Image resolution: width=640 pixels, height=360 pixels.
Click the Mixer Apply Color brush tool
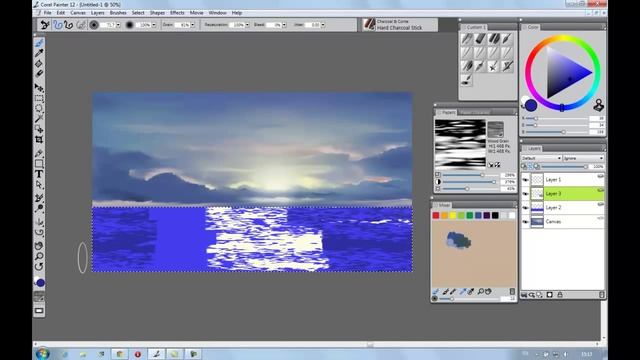coord(446,291)
